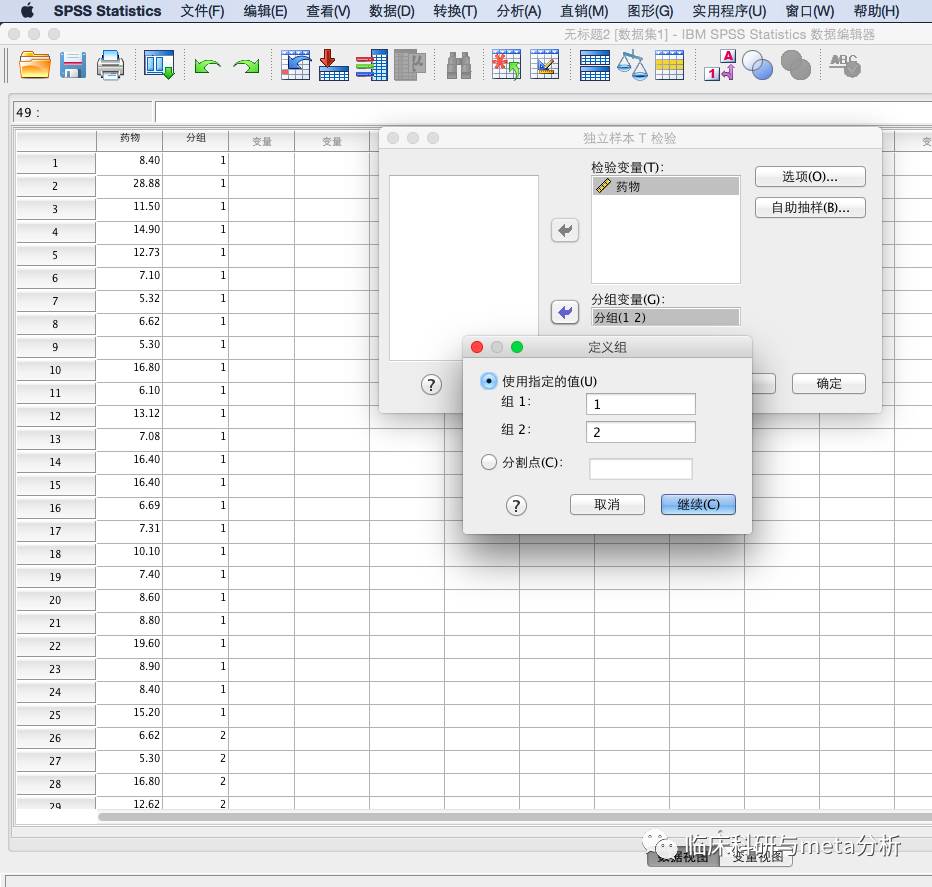Select 分组(1 2) in the 分组变量 box

coord(666,317)
